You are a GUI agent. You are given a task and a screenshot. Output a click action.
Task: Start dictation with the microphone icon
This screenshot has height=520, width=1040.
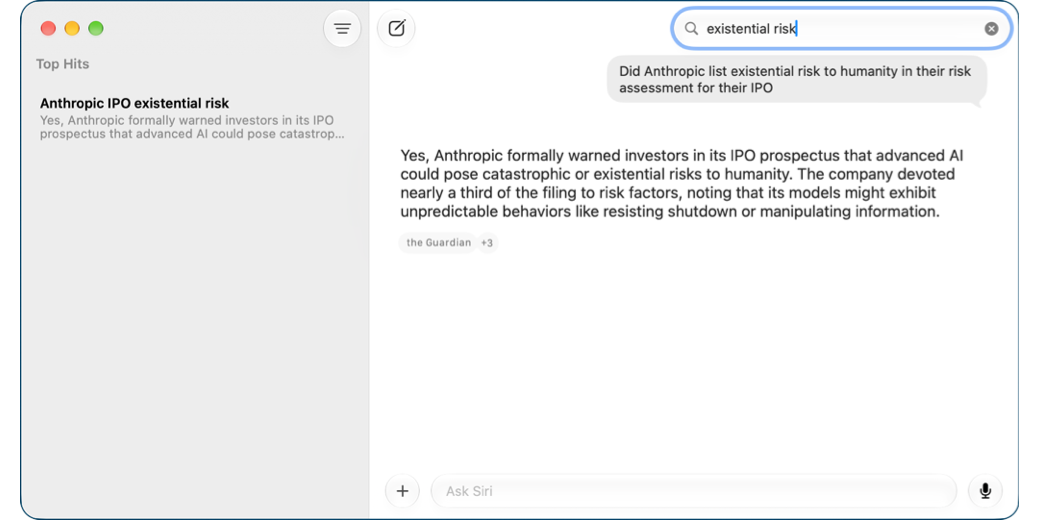pos(986,491)
